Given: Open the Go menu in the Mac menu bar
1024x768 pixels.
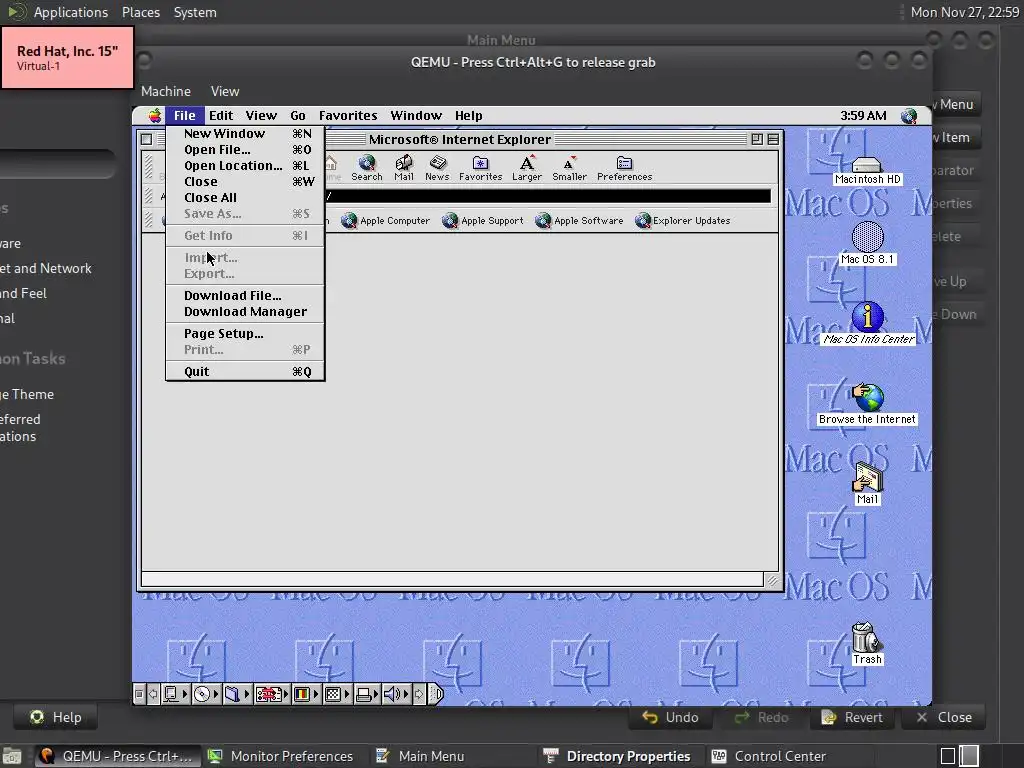Looking at the screenshot, I should click(298, 116).
